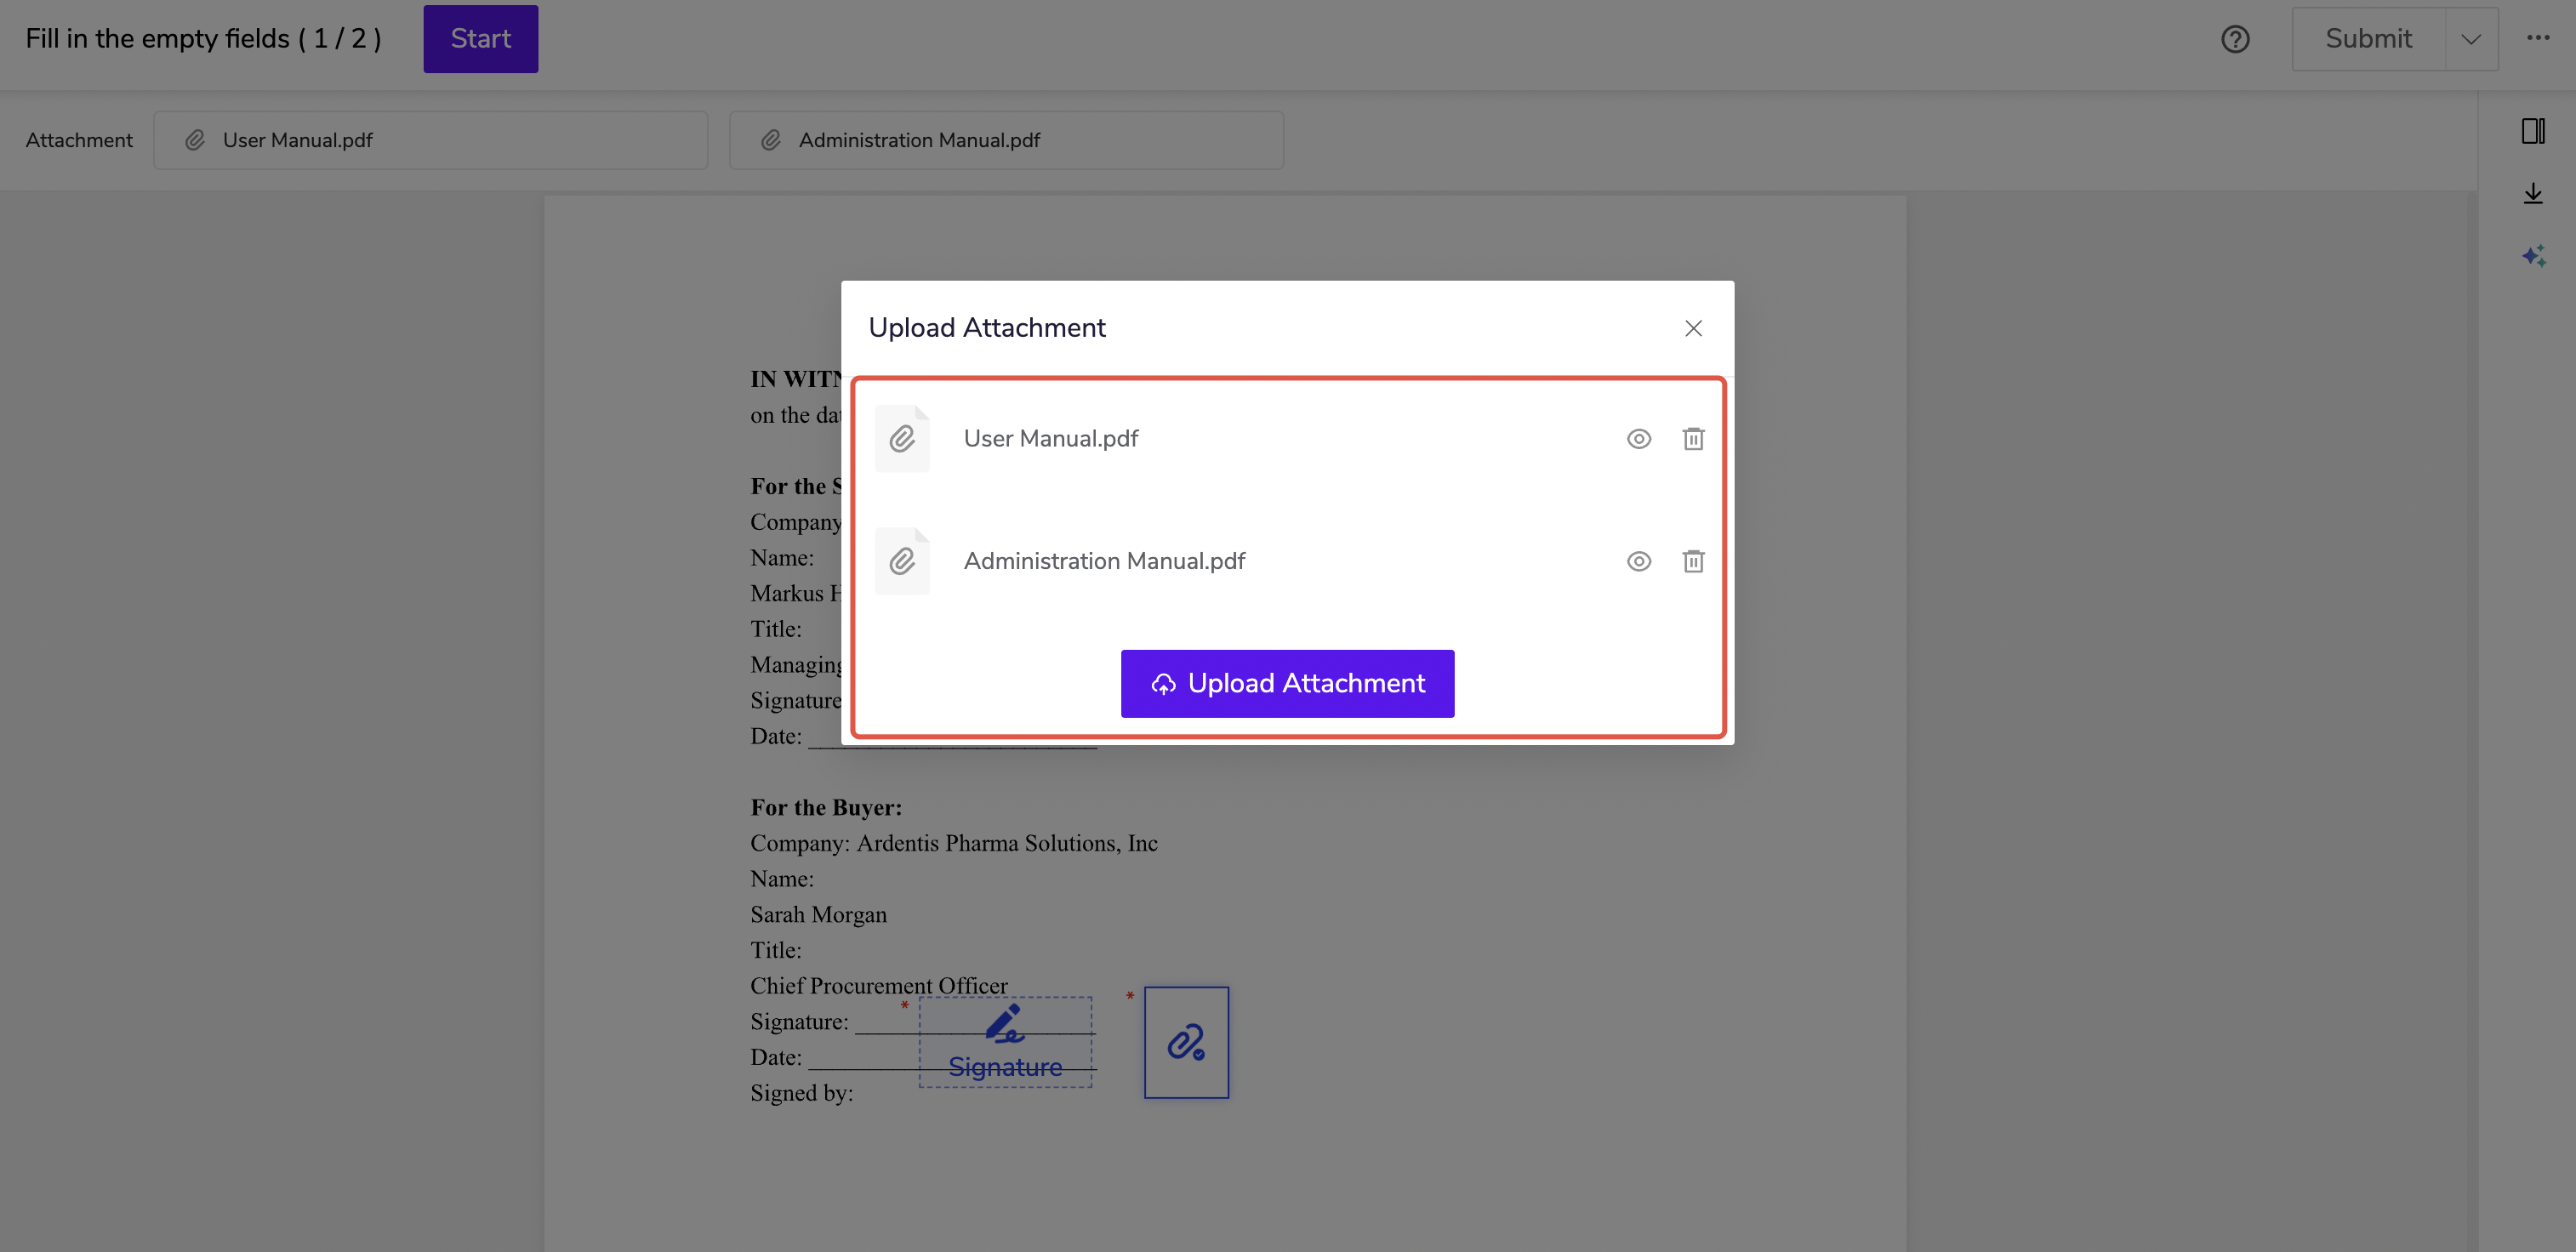Close the Upload Attachment dialog

point(1692,328)
